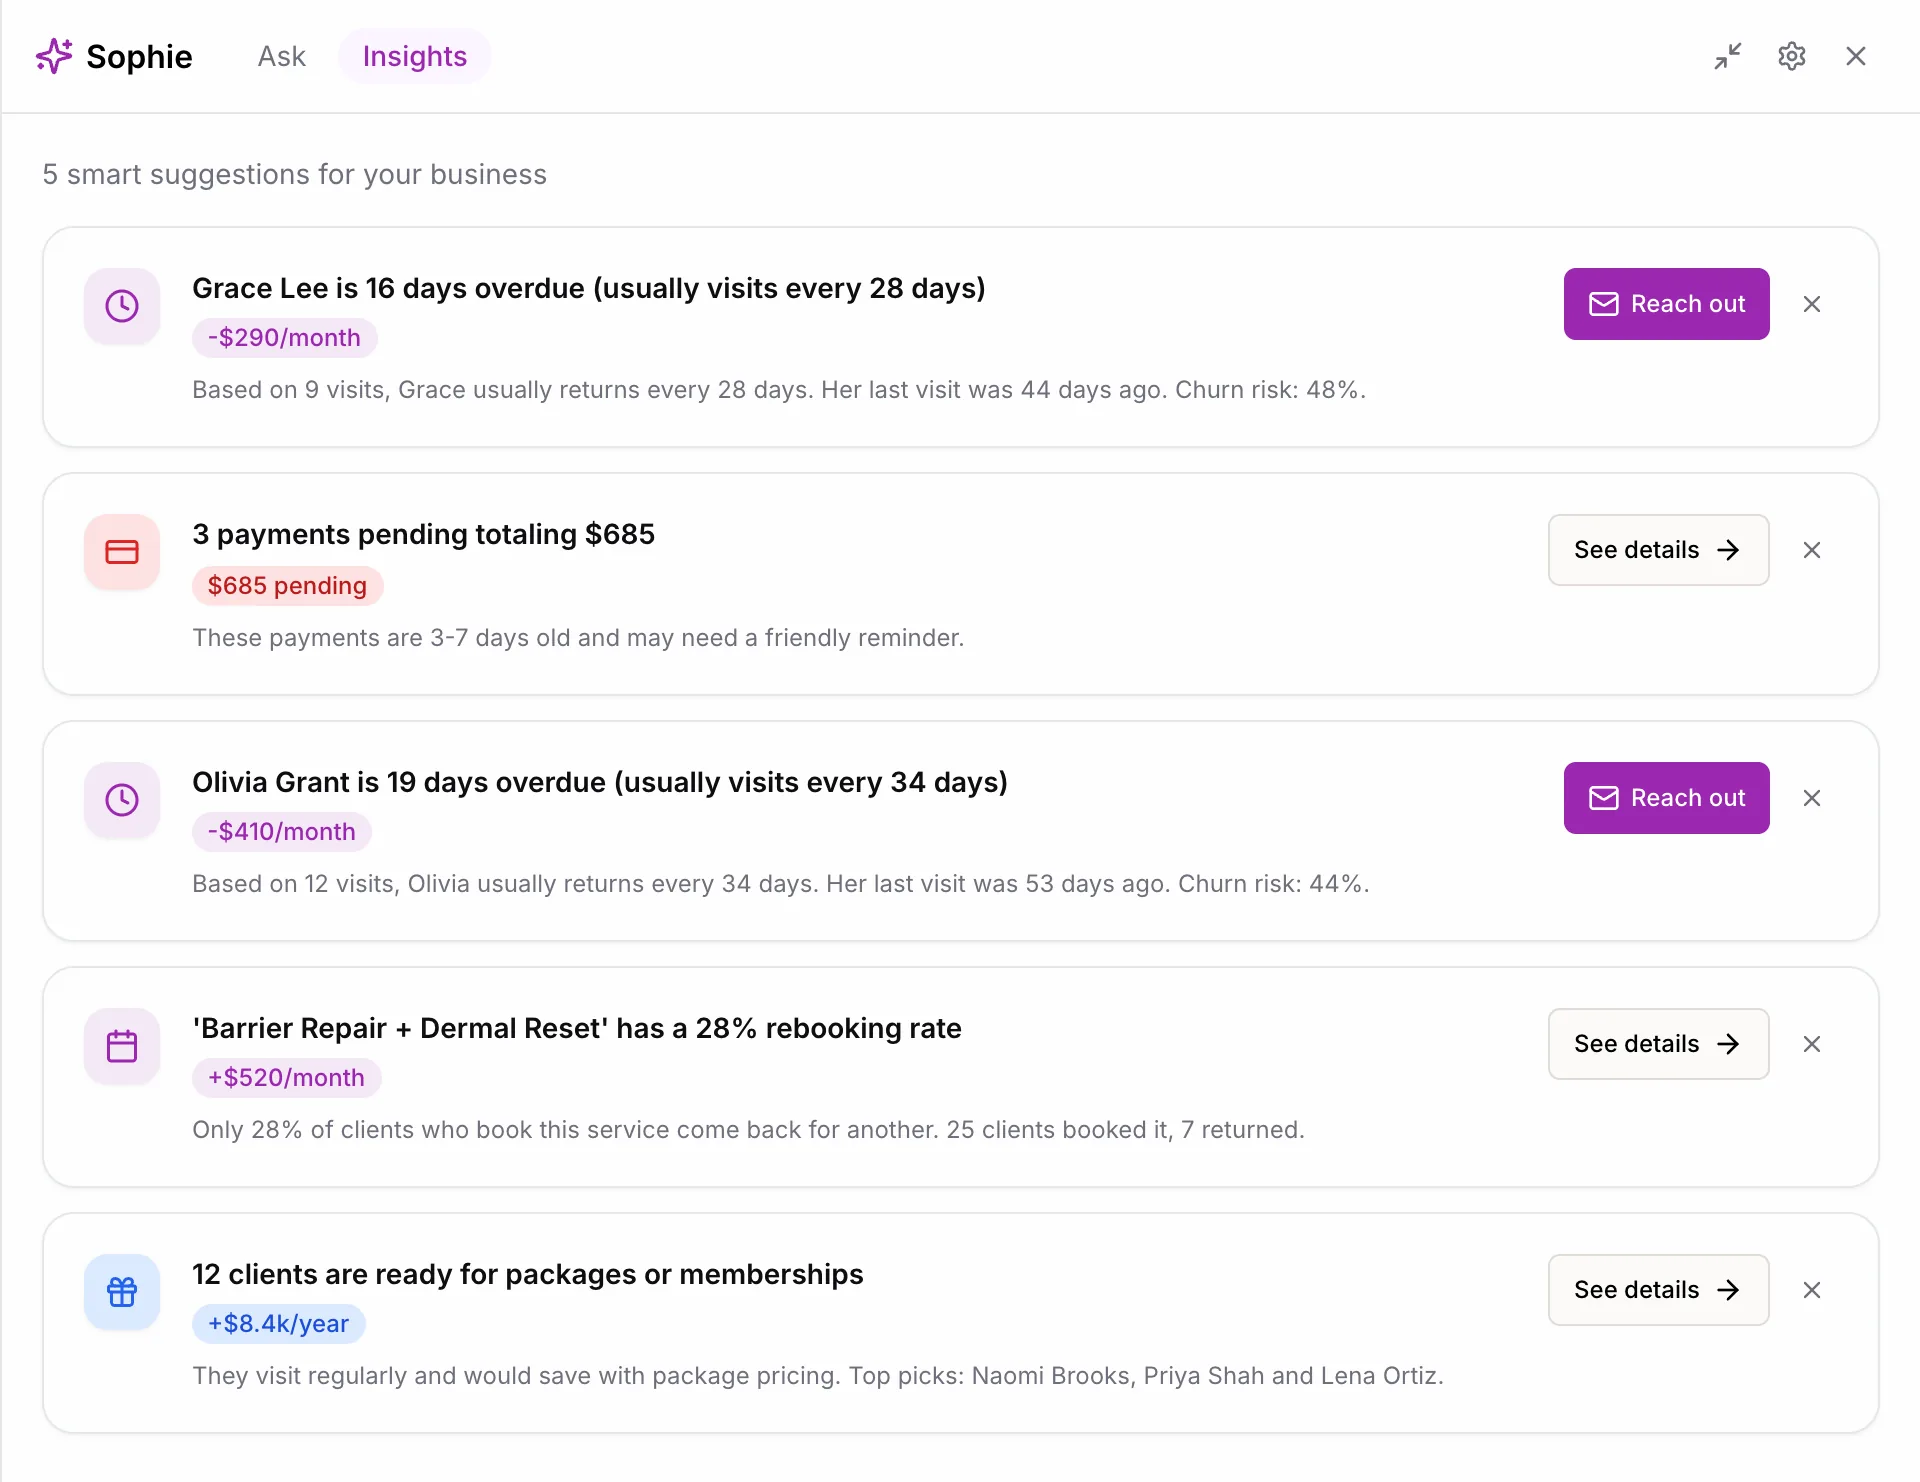See details for packages or memberships
This screenshot has height=1482, width=1920.
pos(1658,1290)
